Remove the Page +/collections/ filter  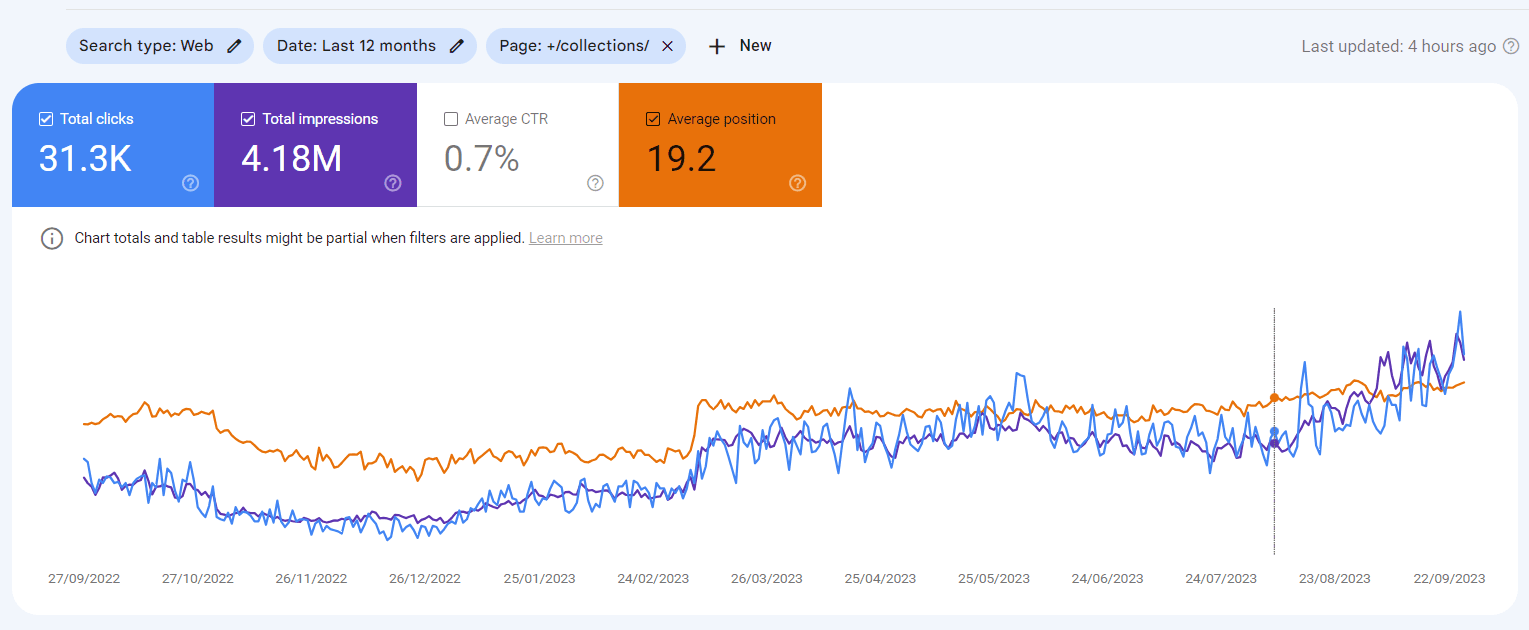click(x=667, y=45)
